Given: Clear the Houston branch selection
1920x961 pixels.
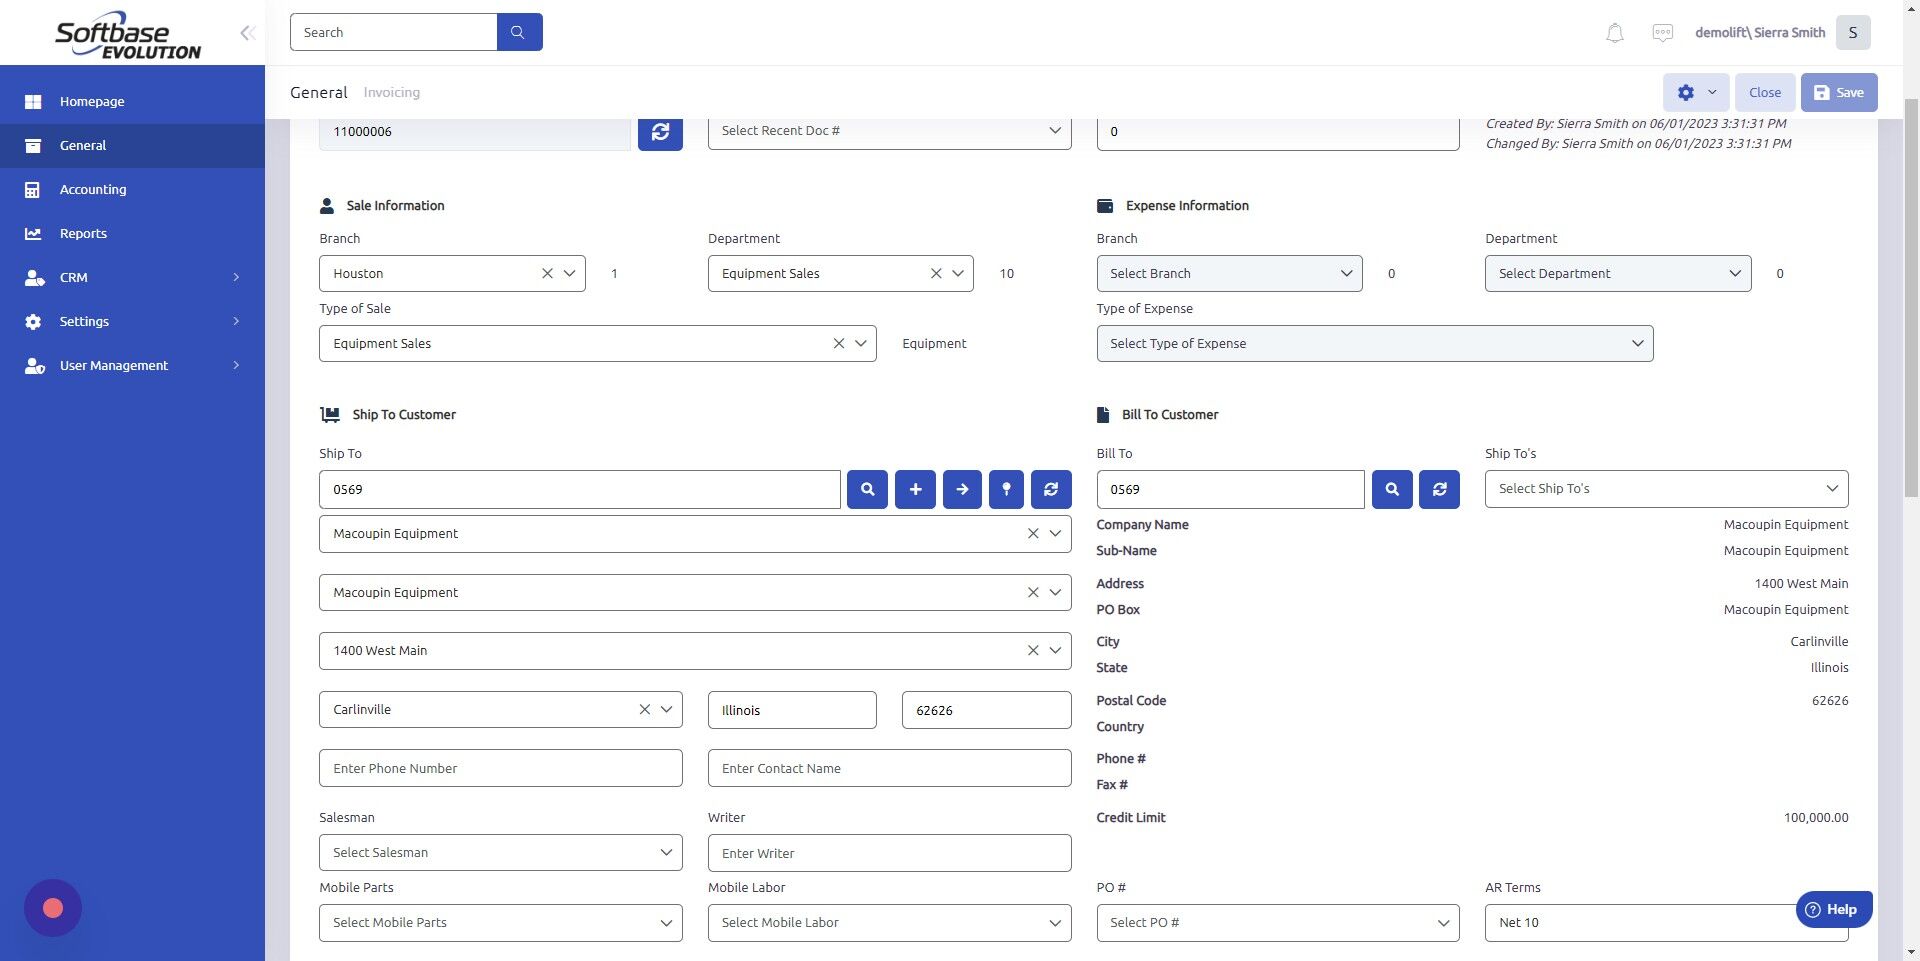Looking at the screenshot, I should point(547,273).
